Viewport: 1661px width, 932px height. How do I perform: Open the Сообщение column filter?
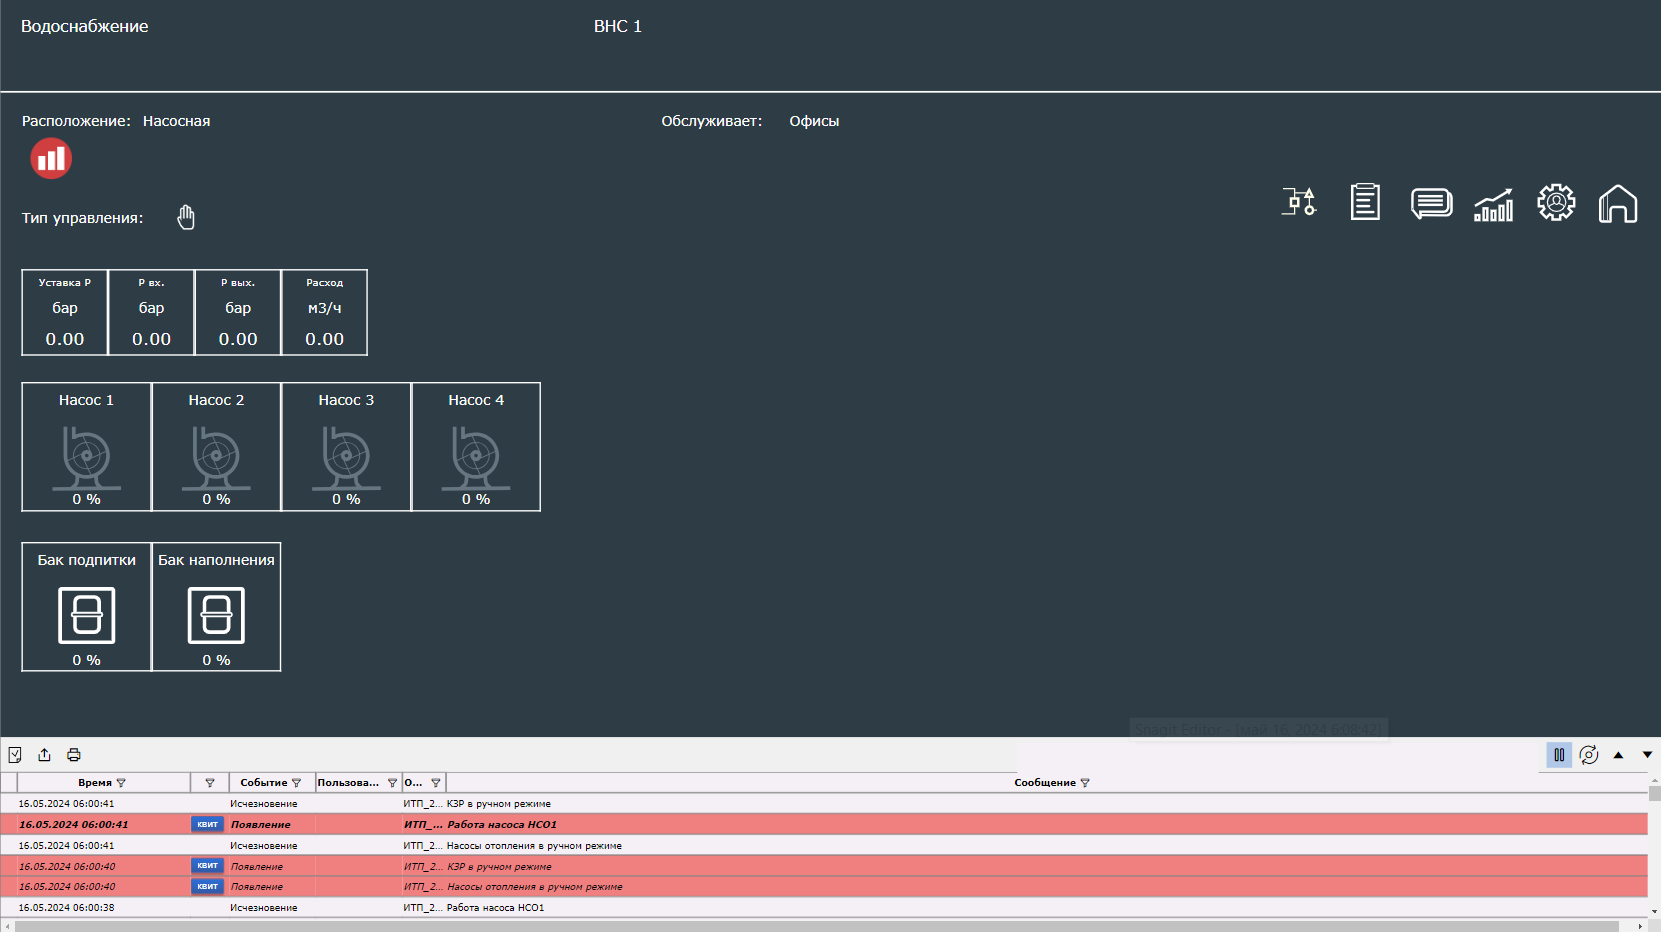pyautogui.click(x=1085, y=783)
